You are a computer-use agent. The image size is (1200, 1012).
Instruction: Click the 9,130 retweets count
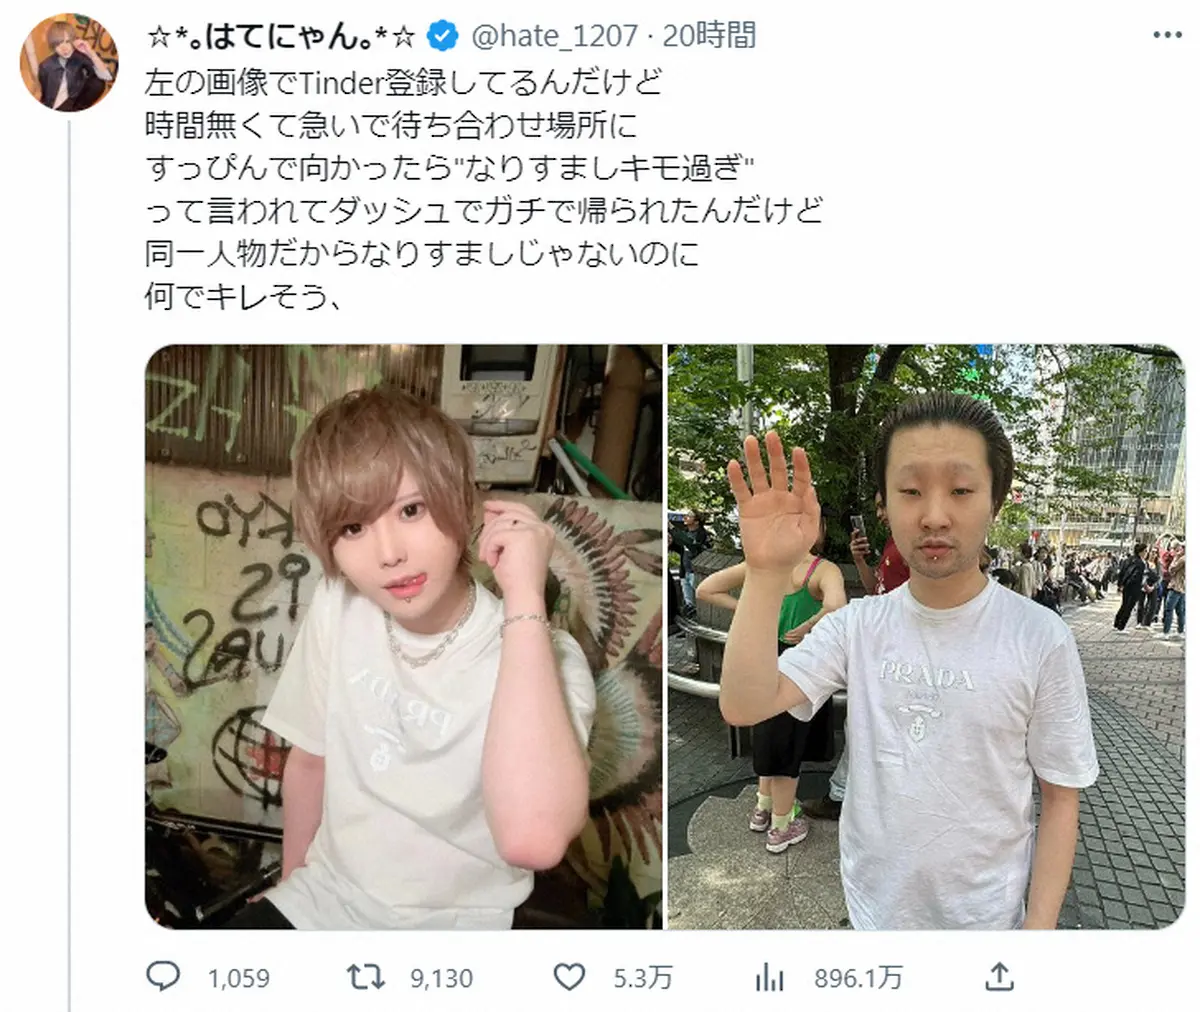(442, 978)
